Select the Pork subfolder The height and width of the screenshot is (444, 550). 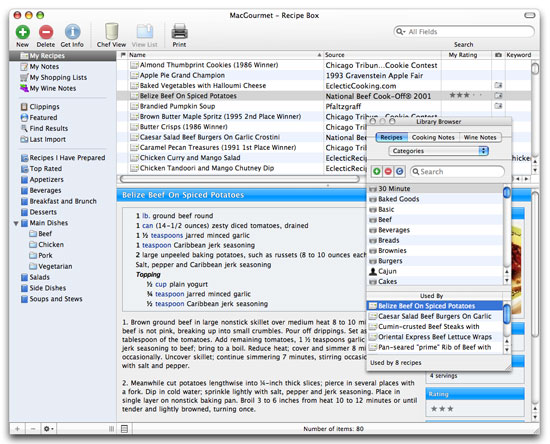pyautogui.click(x=45, y=256)
